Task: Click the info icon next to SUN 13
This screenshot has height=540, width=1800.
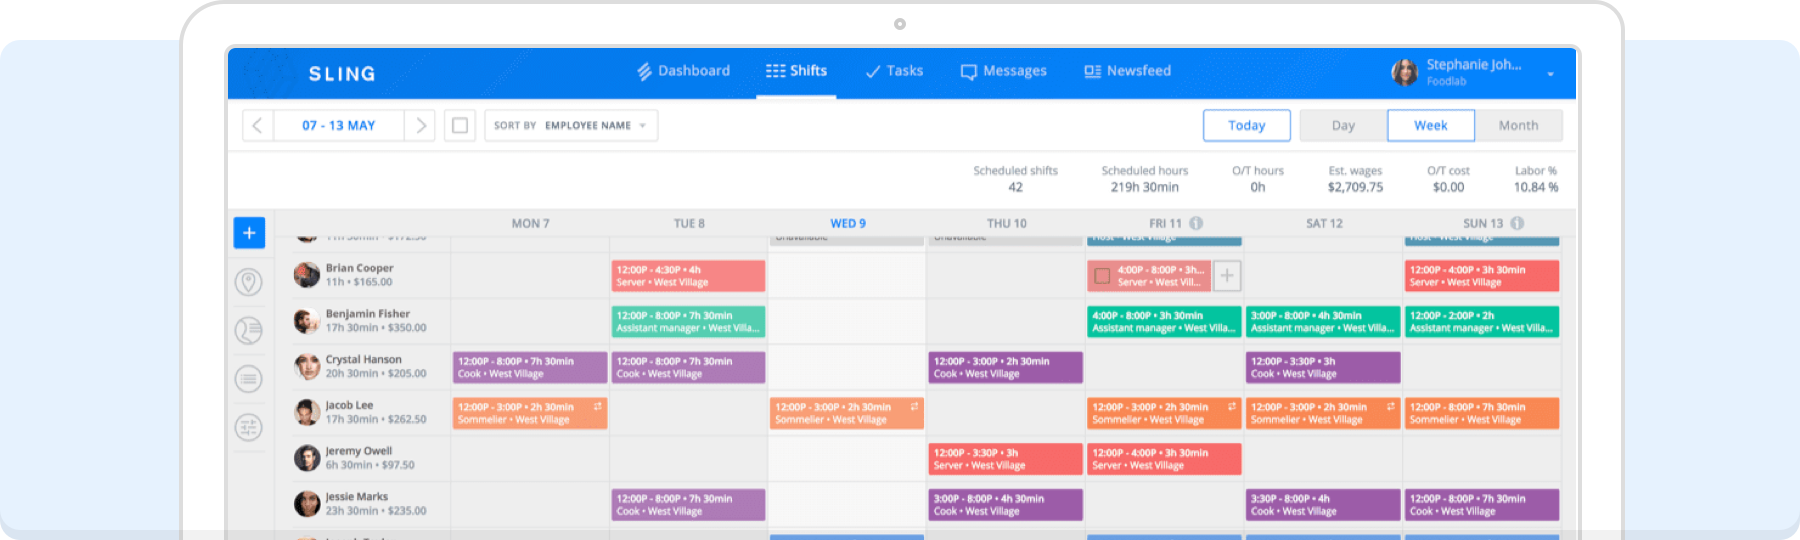Action: coord(1517,224)
